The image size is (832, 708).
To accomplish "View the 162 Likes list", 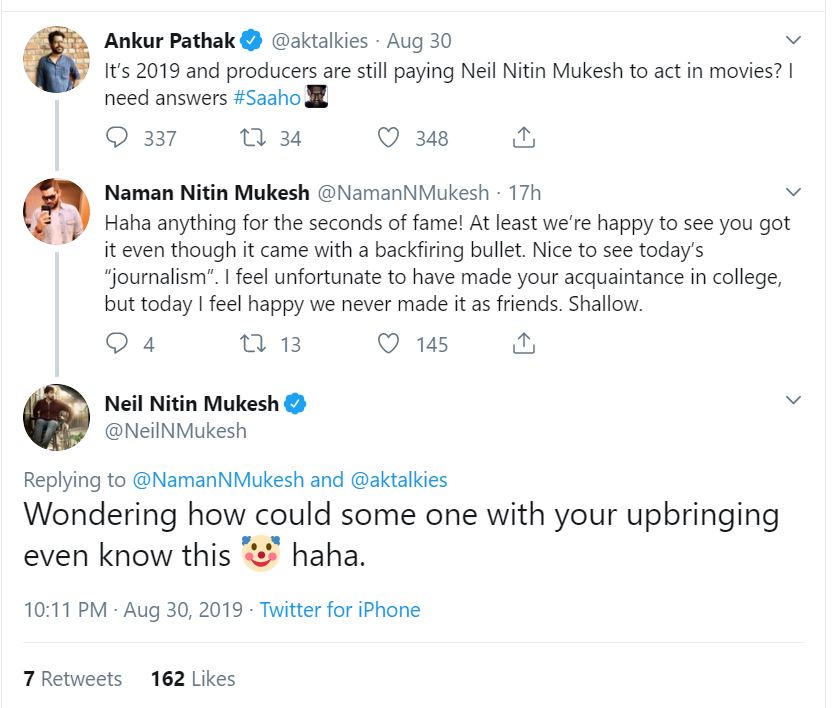I will tap(193, 679).
